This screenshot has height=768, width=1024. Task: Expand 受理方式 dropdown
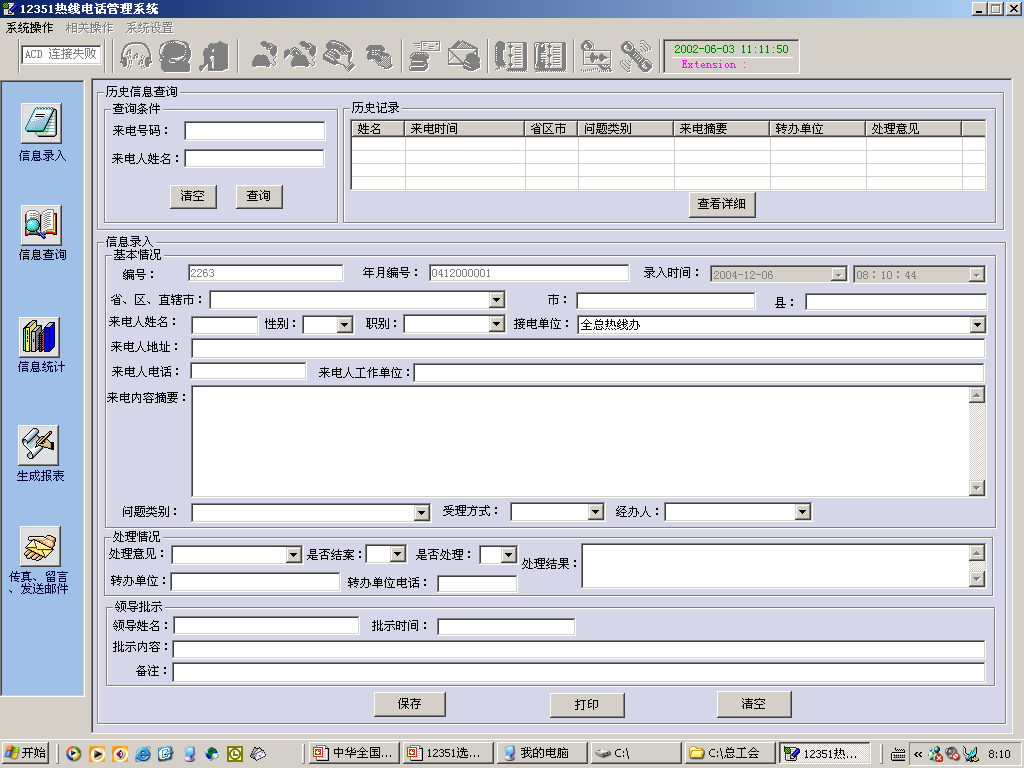(596, 512)
